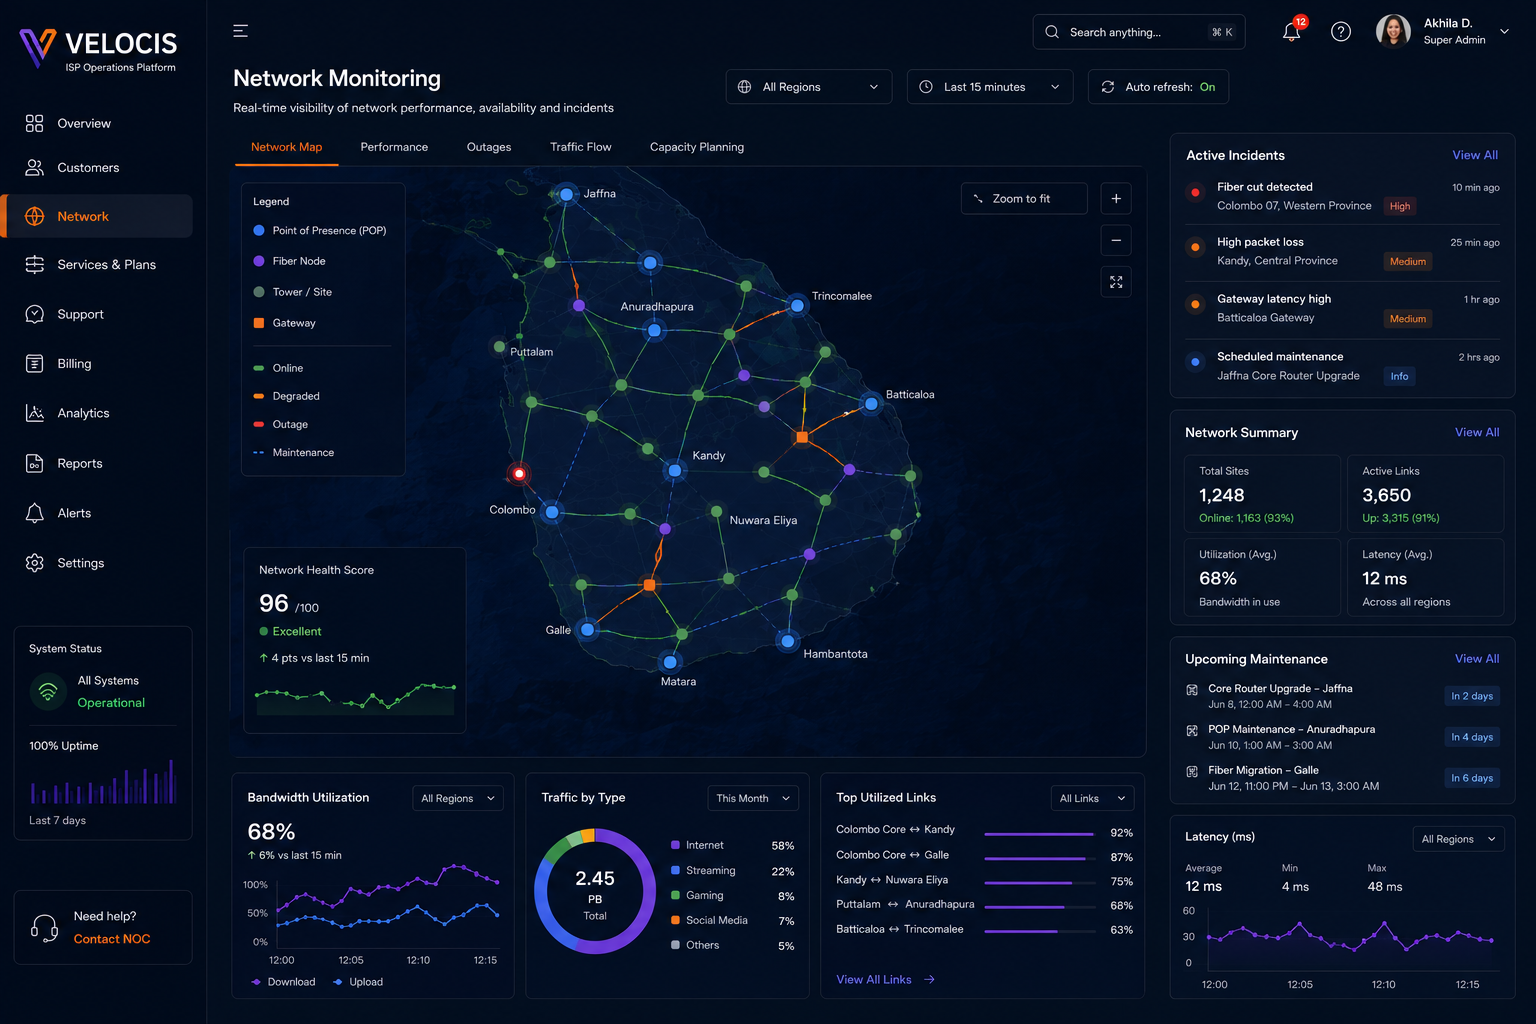The width and height of the screenshot is (1536, 1024).
Task: Switch to the Capacity Planning tab
Action: [697, 147]
